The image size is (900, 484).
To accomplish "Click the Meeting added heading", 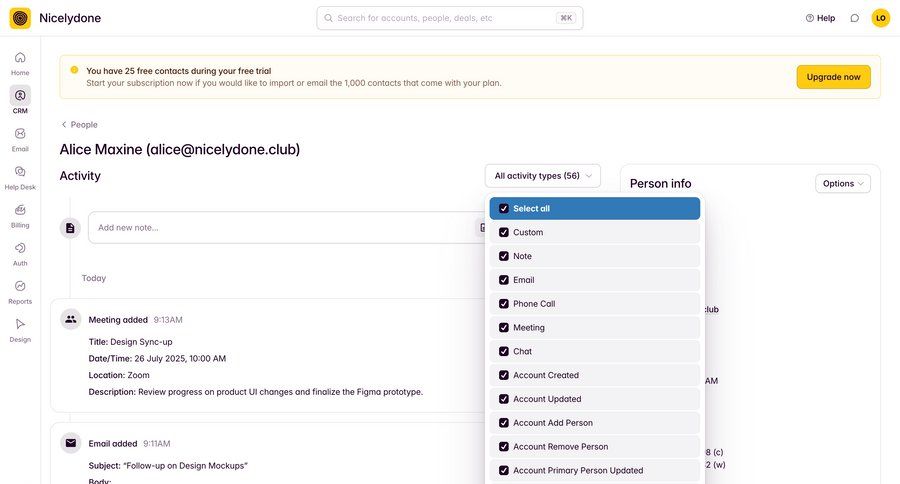I will click(118, 320).
